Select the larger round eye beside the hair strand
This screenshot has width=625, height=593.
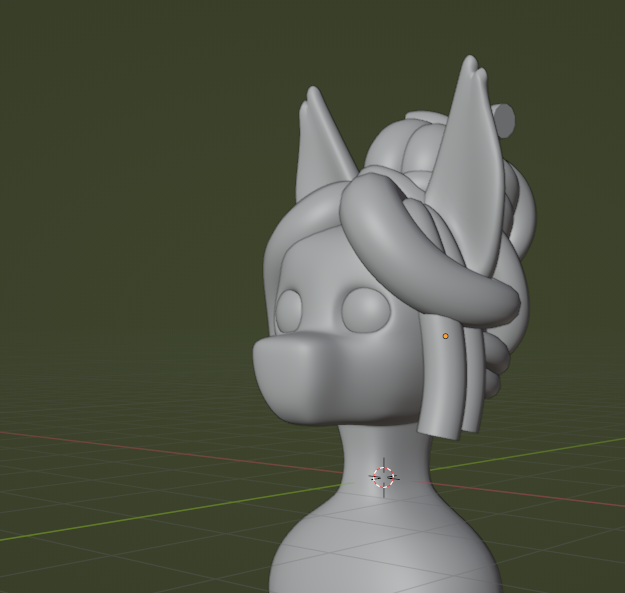coord(365,310)
